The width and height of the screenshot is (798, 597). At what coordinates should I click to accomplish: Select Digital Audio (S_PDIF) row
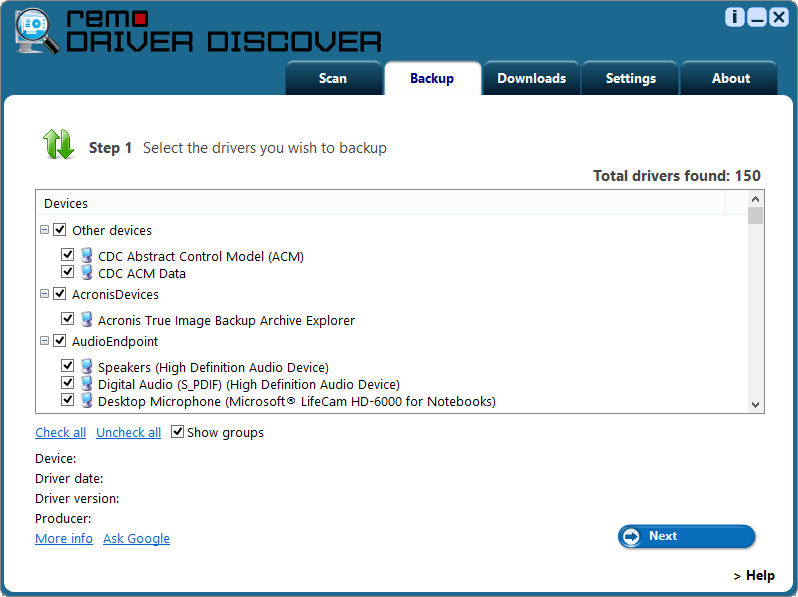pyautogui.click(x=249, y=385)
